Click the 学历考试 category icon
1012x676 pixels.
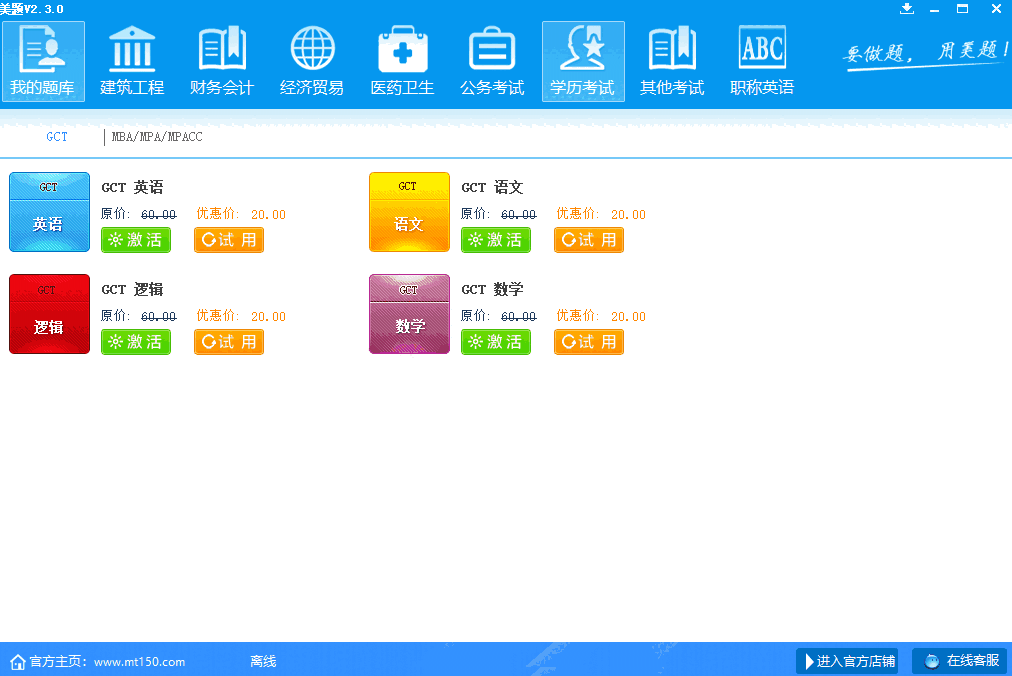[583, 61]
